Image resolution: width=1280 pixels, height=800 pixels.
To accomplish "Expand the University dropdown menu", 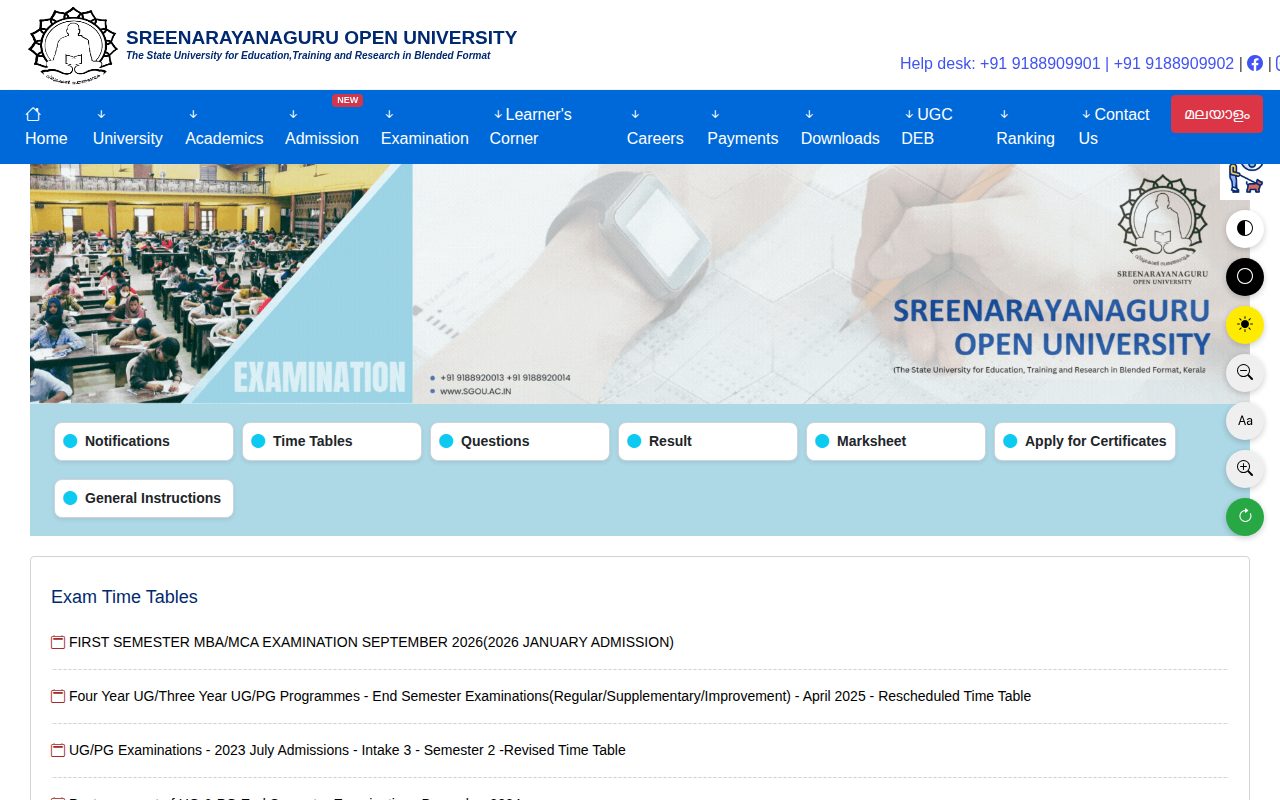I will [x=128, y=127].
